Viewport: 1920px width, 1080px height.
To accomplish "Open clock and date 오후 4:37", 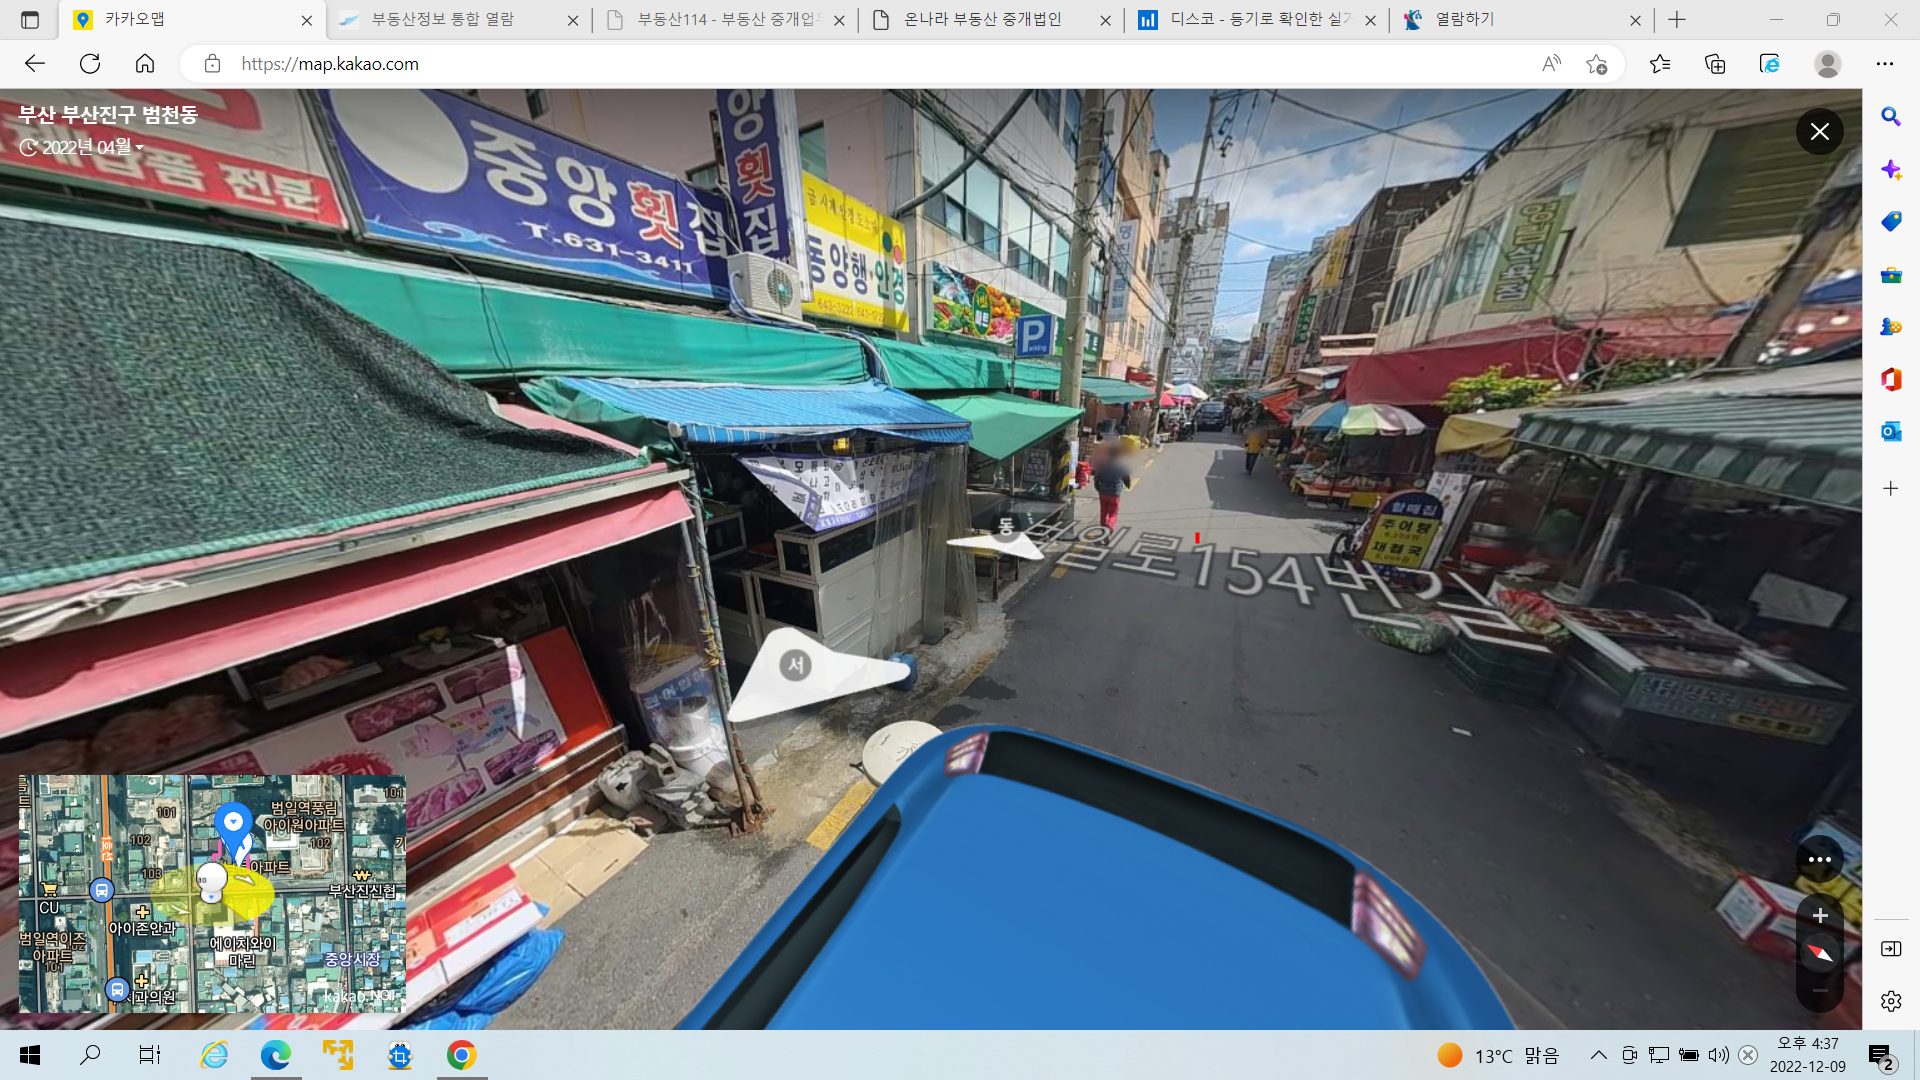I will click(1808, 1055).
